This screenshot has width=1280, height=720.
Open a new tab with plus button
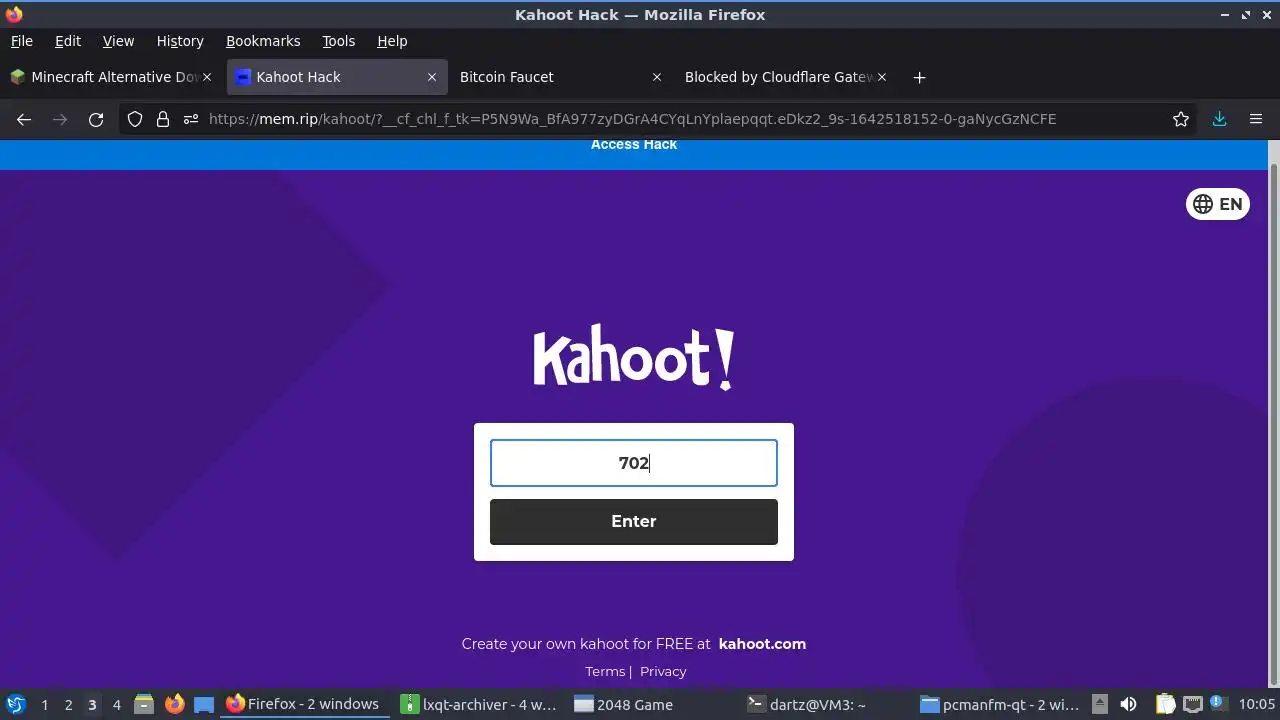click(x=919, y=77)
